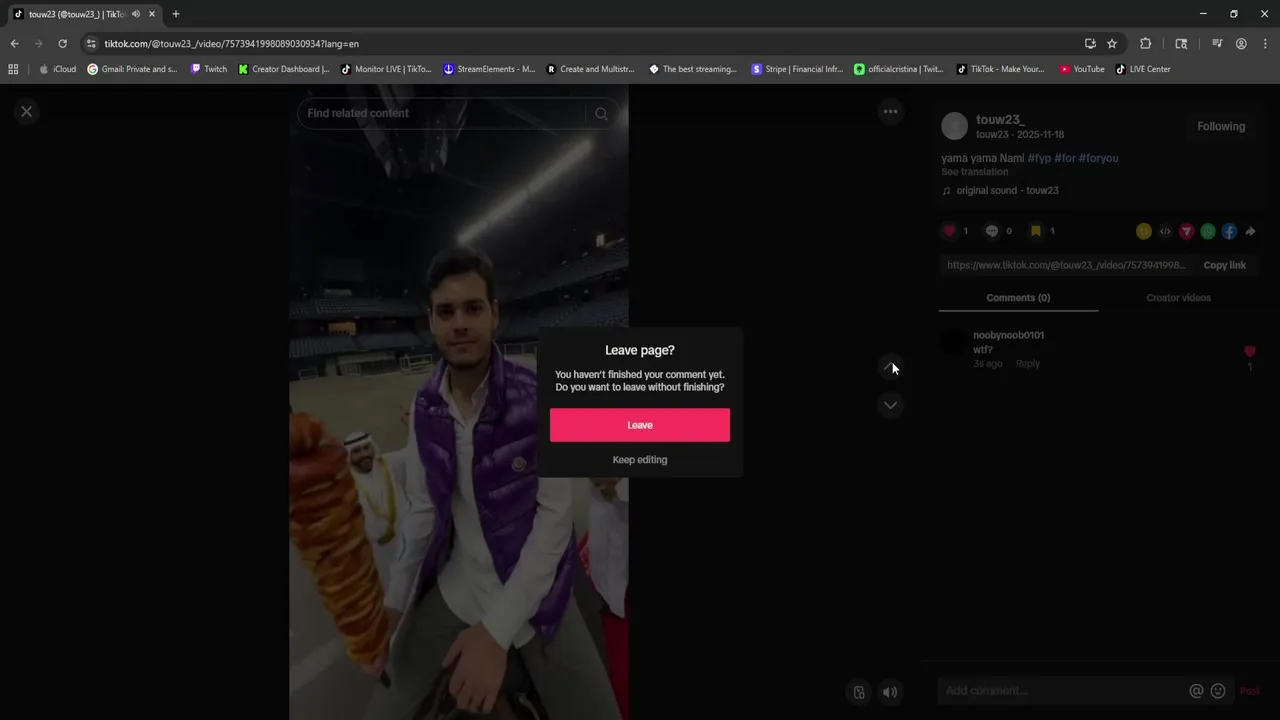Open the Twitch bookmark
Image resolution: width=1280 pixels, height=720 pixels.
click(209, 69)
